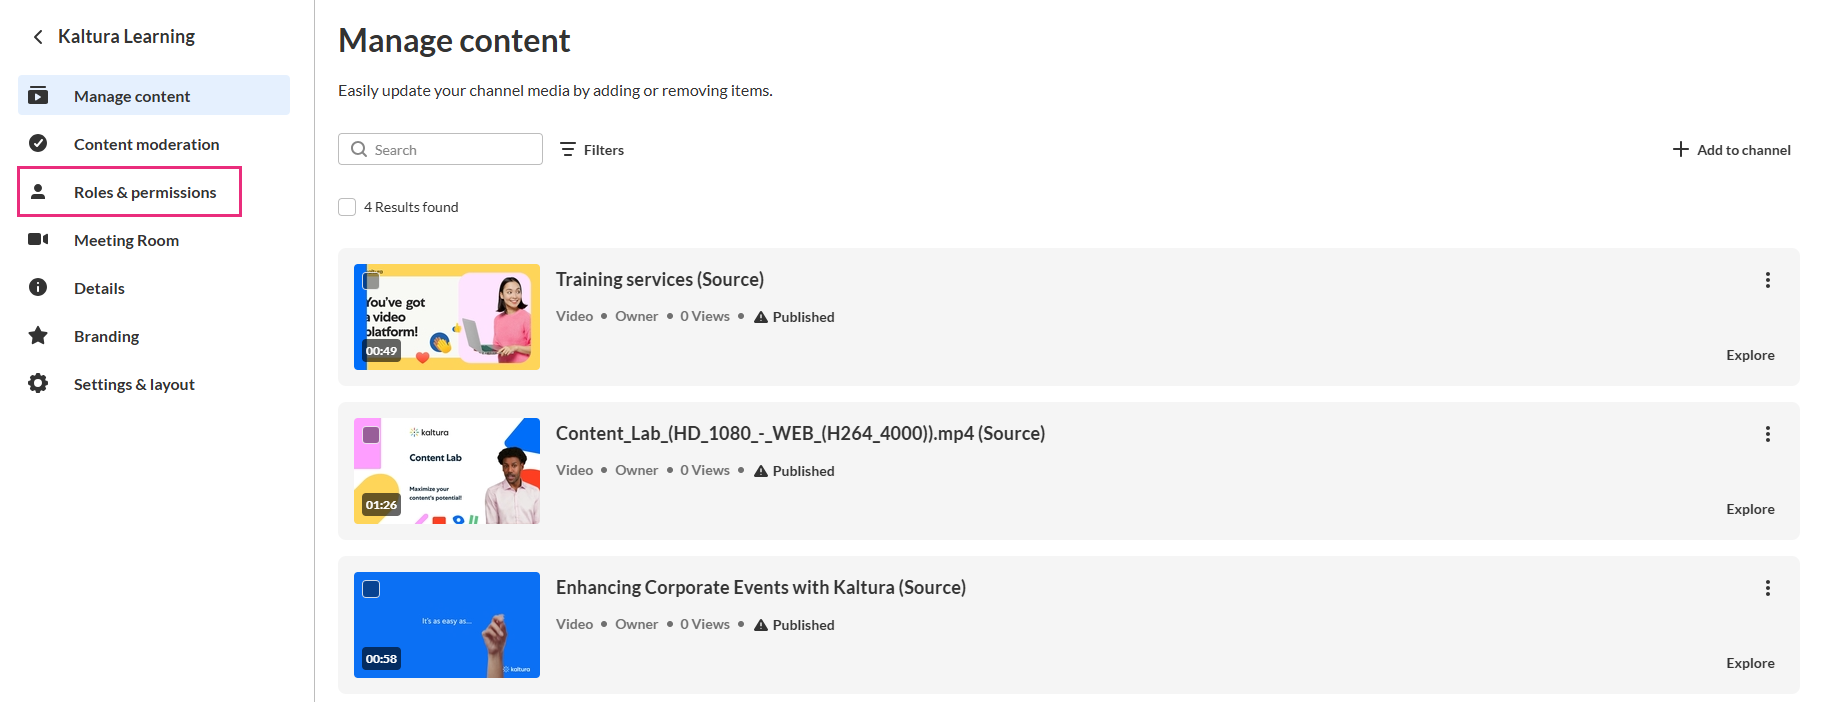Click the Meeting Room camera icon
This screenshot has width=1821, height=702.
38,239
